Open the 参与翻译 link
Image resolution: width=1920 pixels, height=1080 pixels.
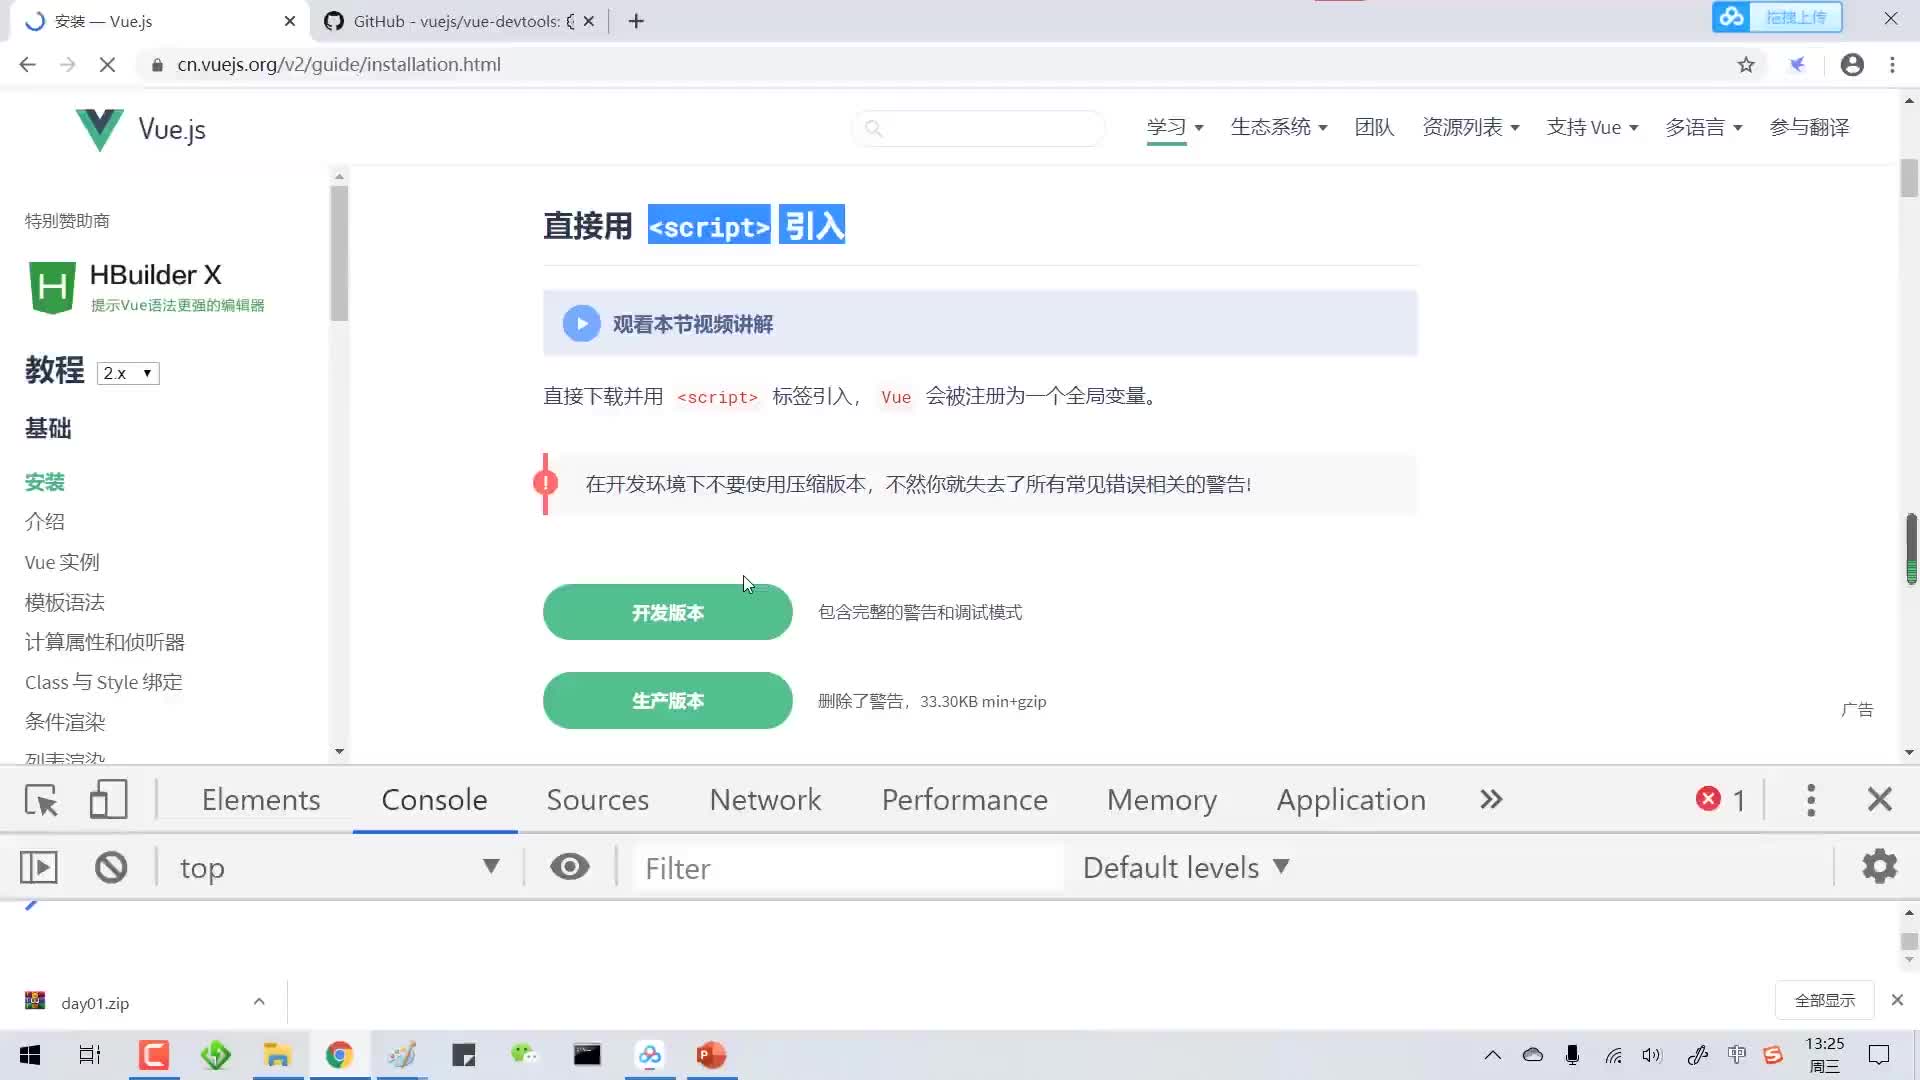point(1809,127)
